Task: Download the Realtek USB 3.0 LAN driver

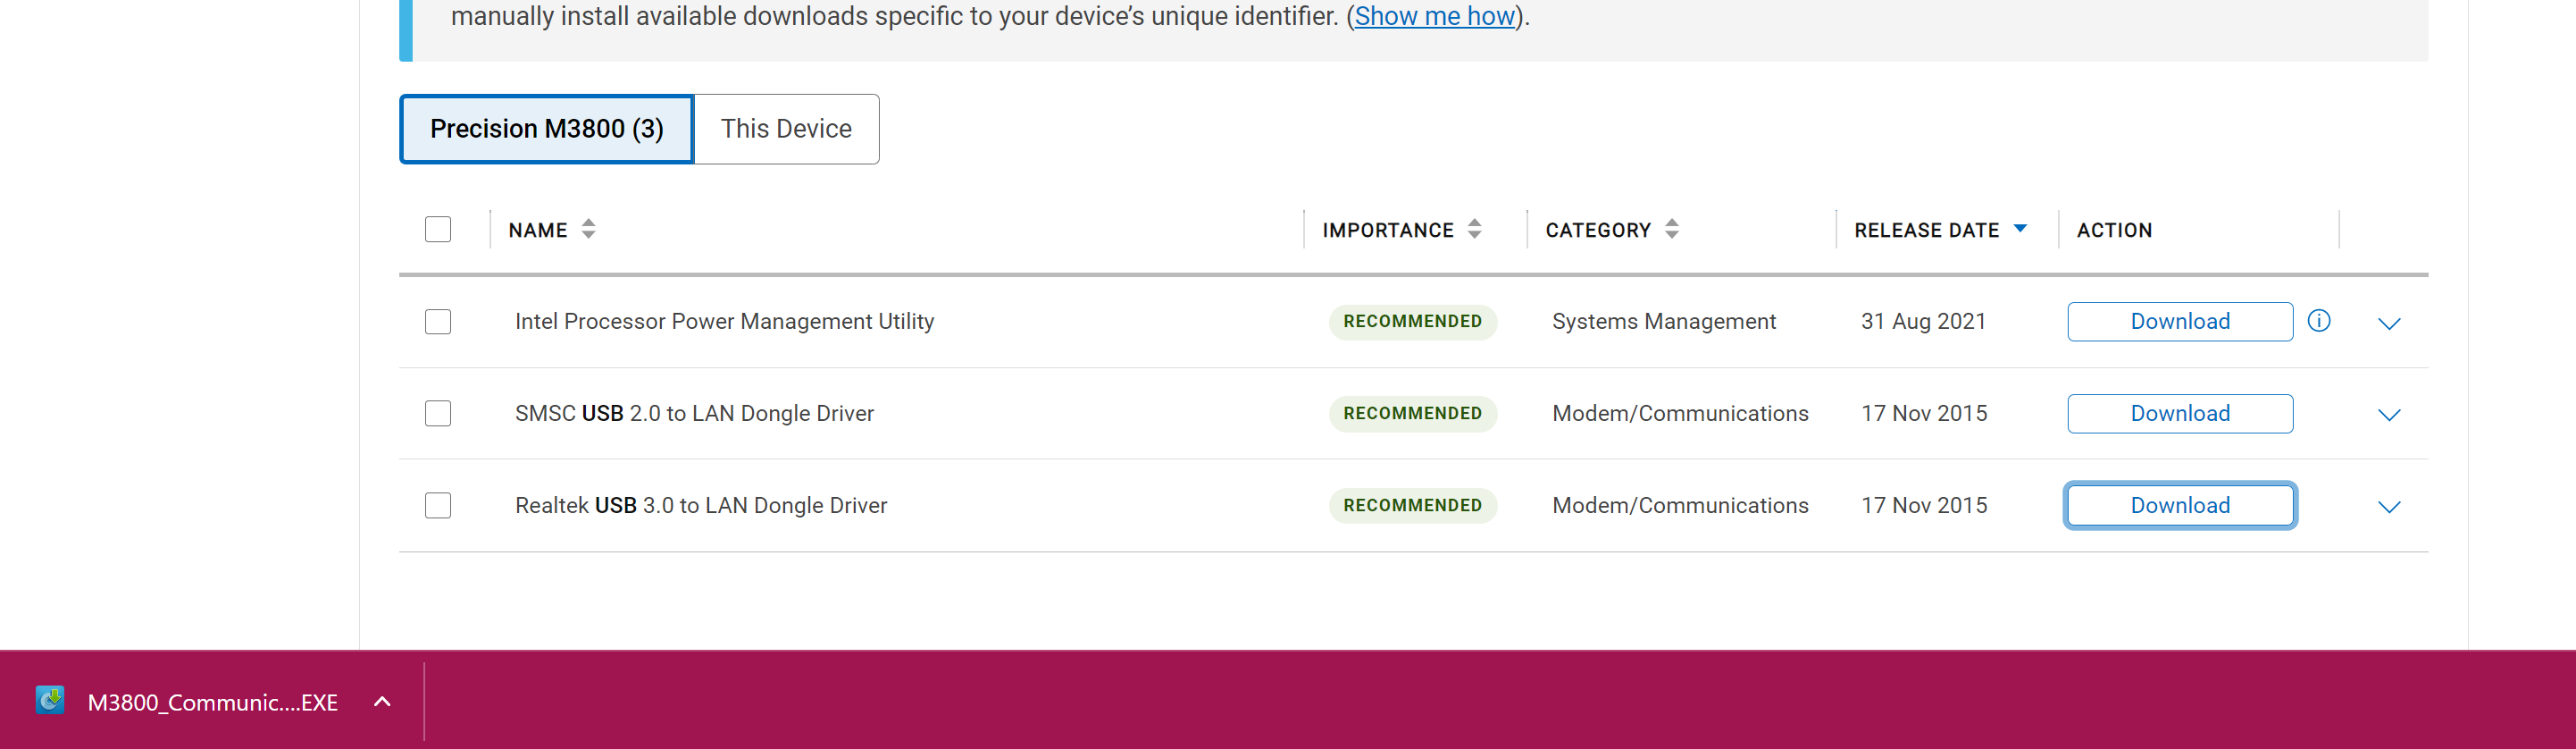Action: tap(2179, 505)
